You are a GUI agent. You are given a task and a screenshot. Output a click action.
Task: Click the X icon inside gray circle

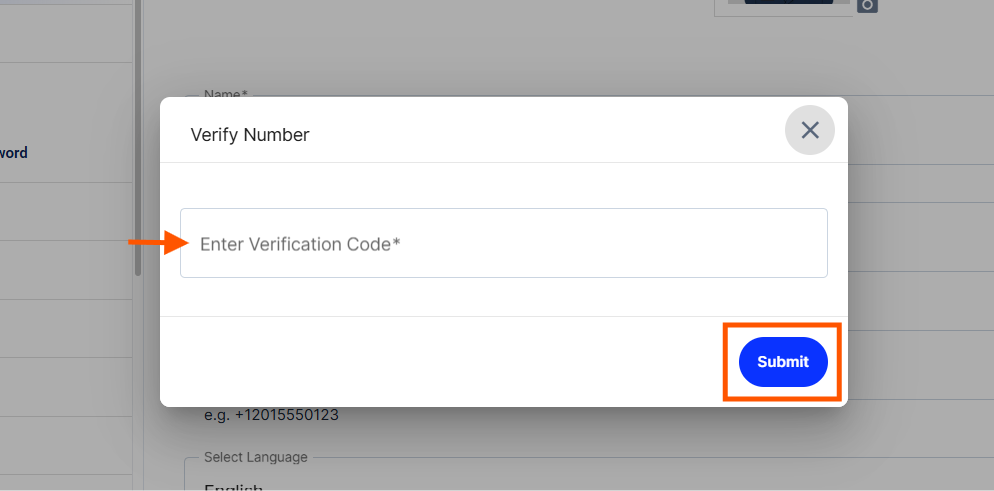pos(810,131)
